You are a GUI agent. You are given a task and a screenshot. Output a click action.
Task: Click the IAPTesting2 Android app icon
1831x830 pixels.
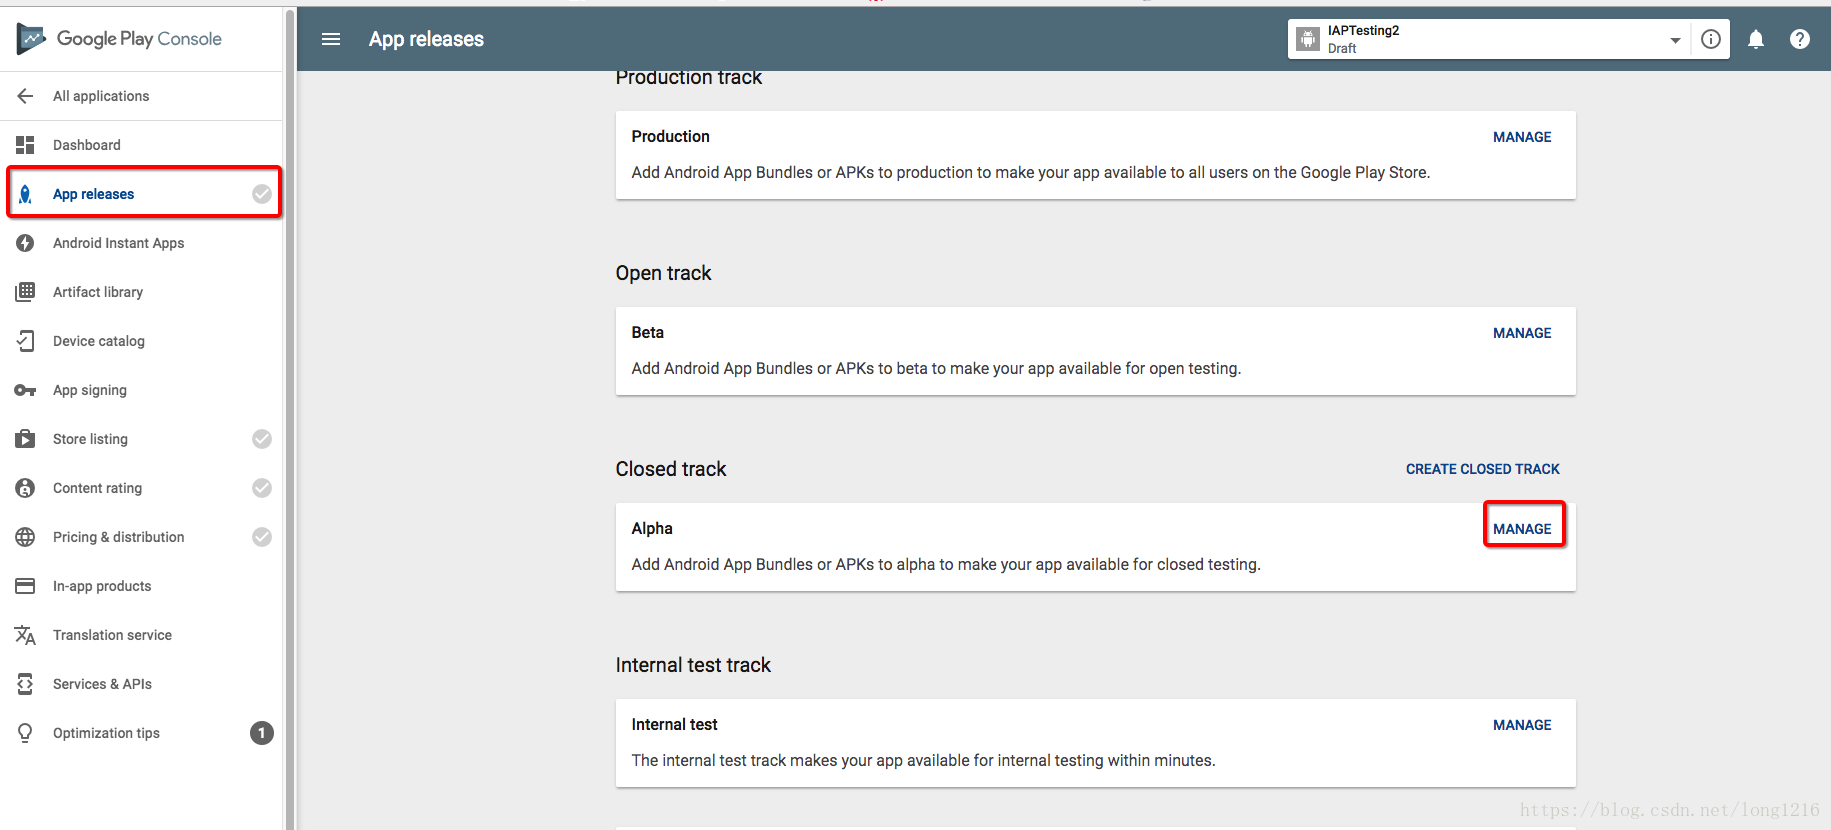pyautogui.click(x=1308, y=39)
